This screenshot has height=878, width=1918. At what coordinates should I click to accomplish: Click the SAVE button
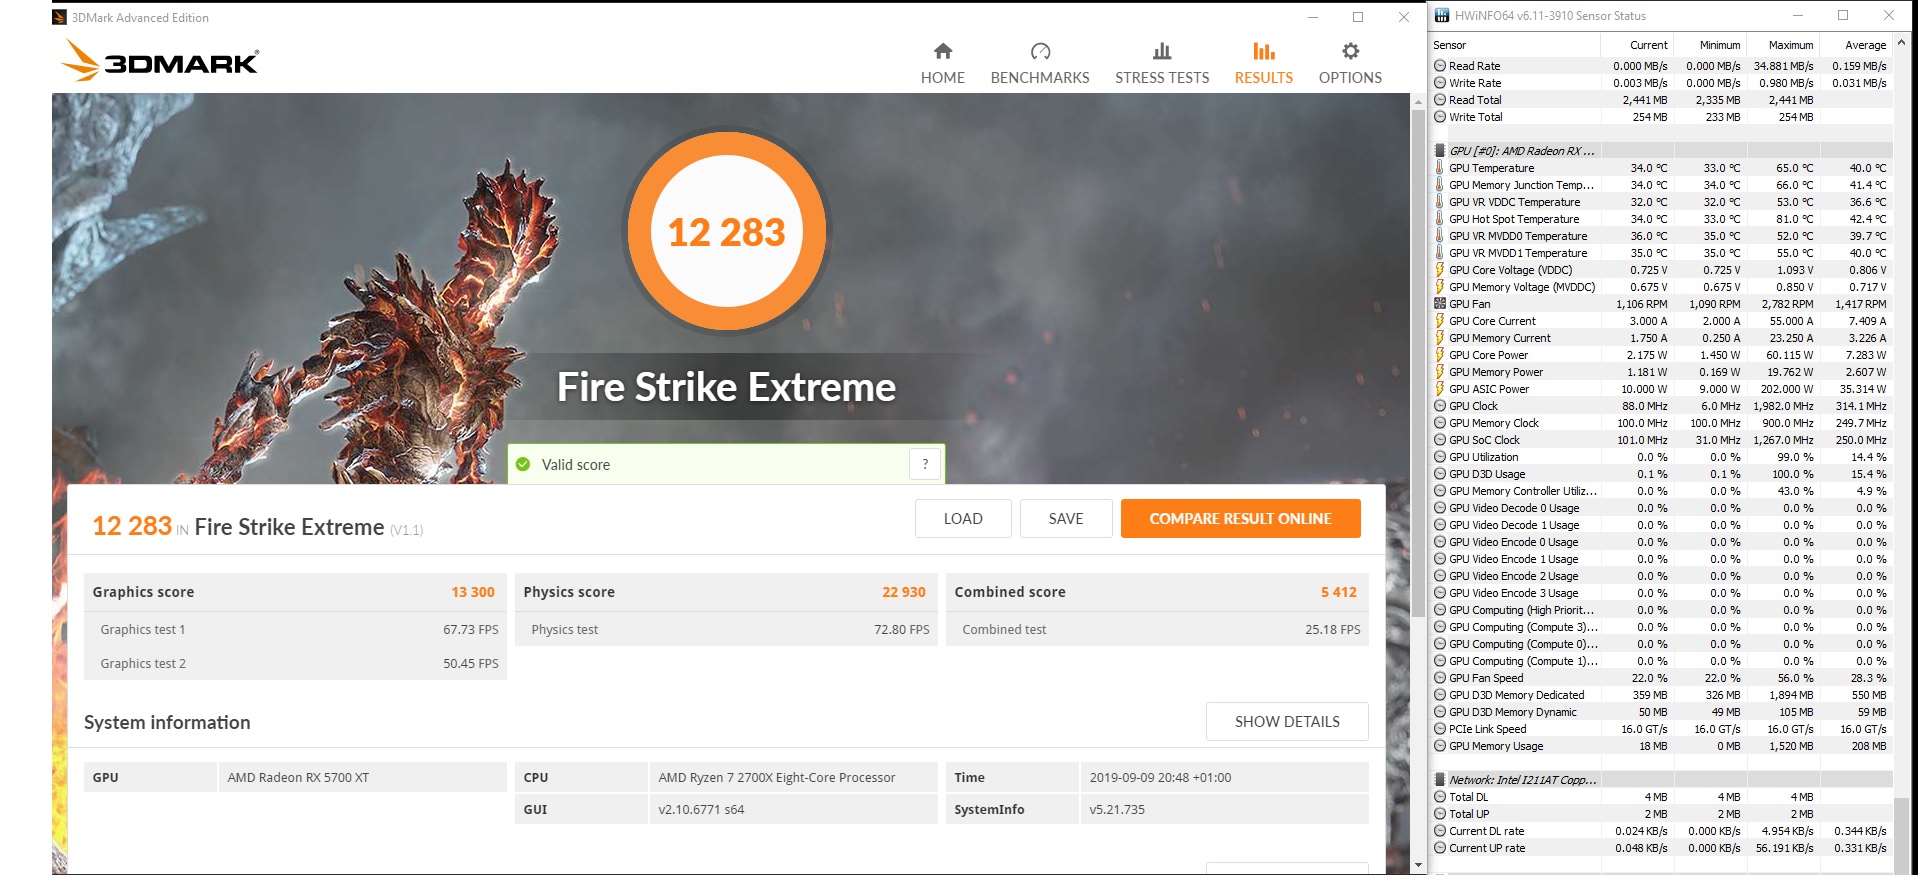pos(1066,518)
